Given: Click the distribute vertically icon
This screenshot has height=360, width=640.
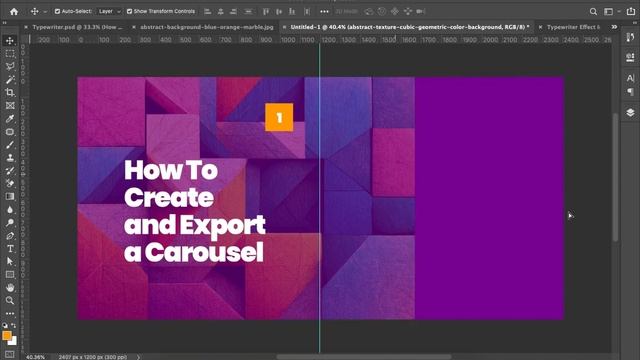Looking at the screenshot, I should point(248,11).
